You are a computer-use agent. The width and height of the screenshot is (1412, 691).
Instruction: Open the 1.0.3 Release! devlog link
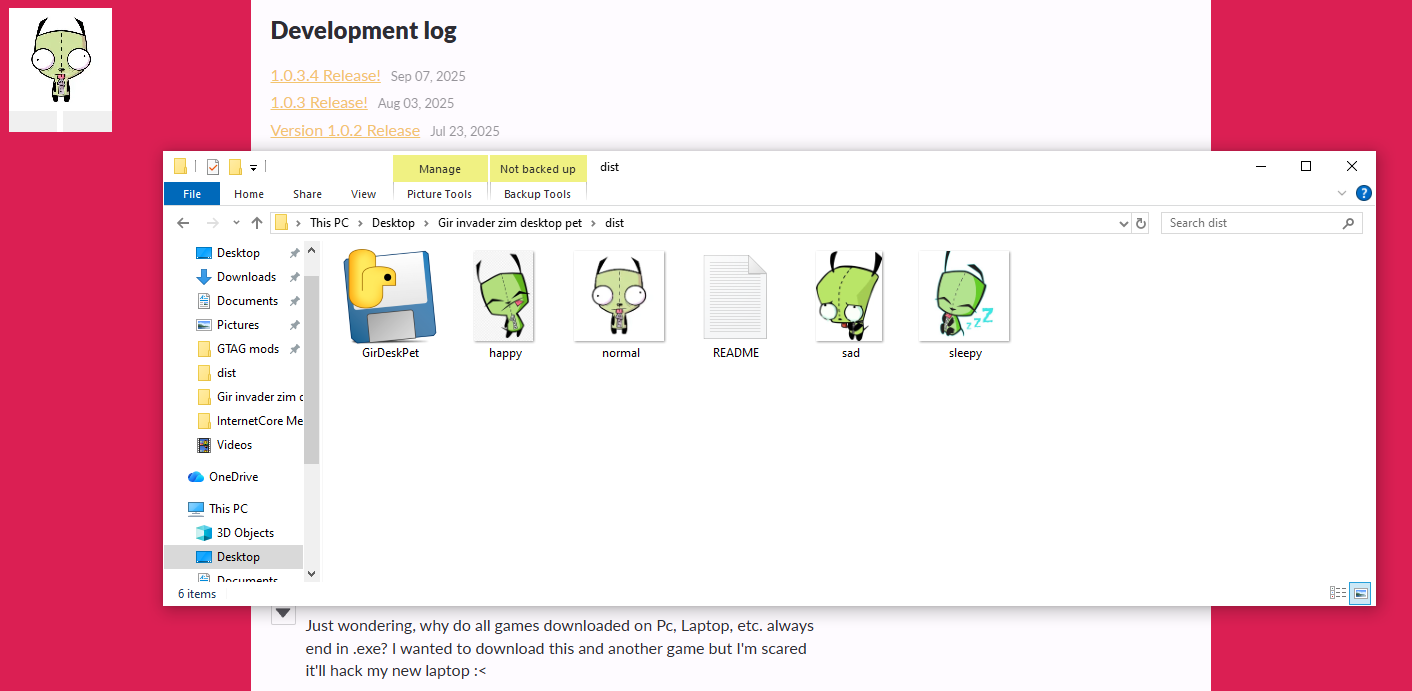pos(319,102)
